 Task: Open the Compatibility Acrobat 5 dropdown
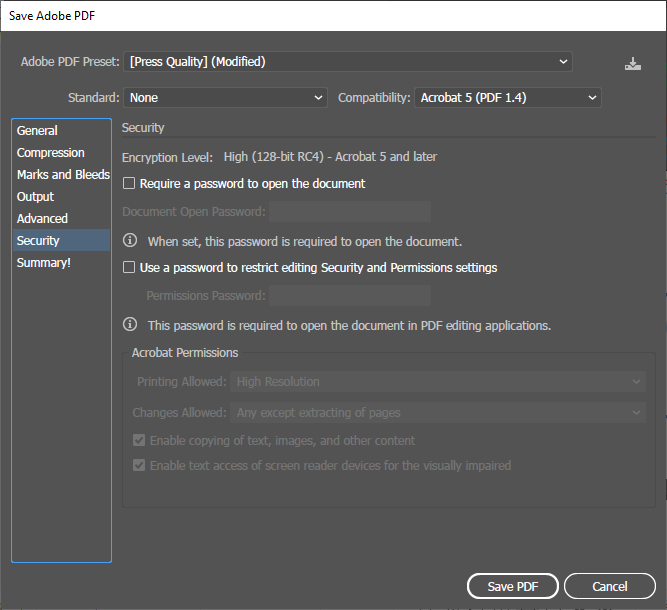pyautogui.click(x=508, y=98)
